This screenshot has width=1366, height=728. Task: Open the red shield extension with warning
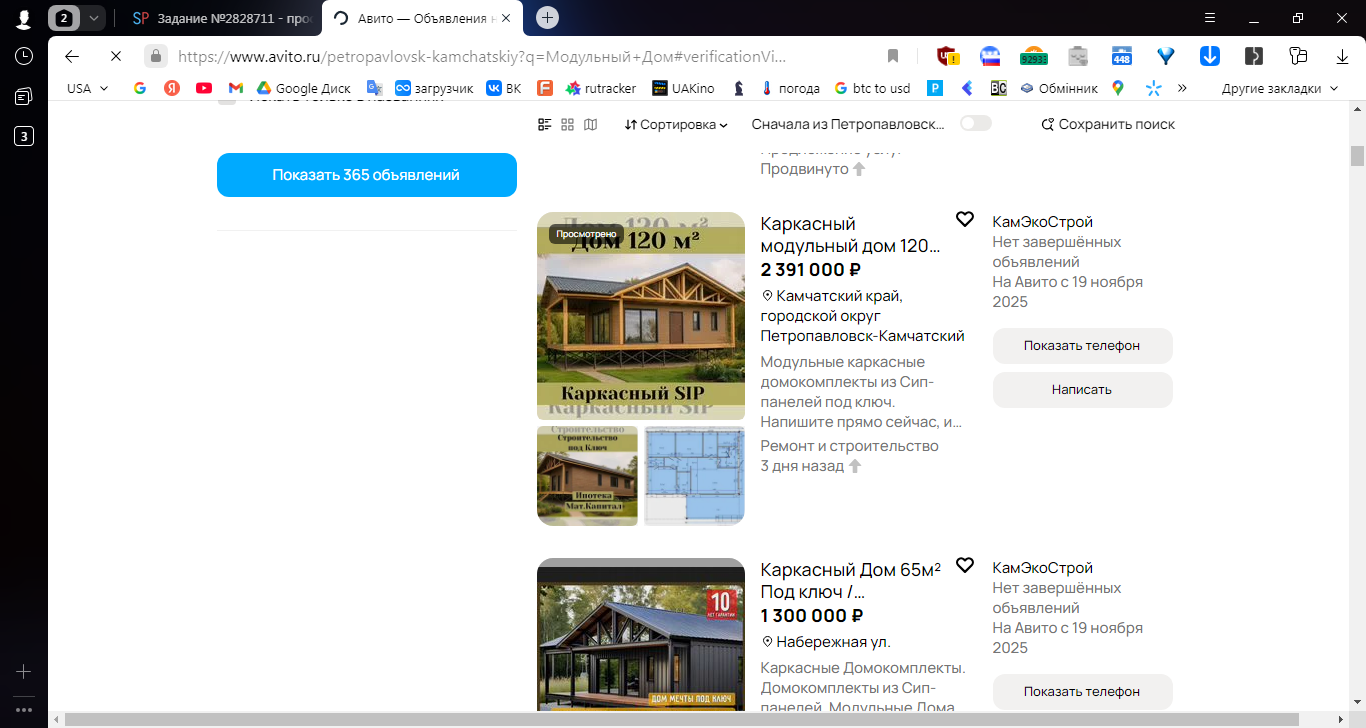point(946,56)
